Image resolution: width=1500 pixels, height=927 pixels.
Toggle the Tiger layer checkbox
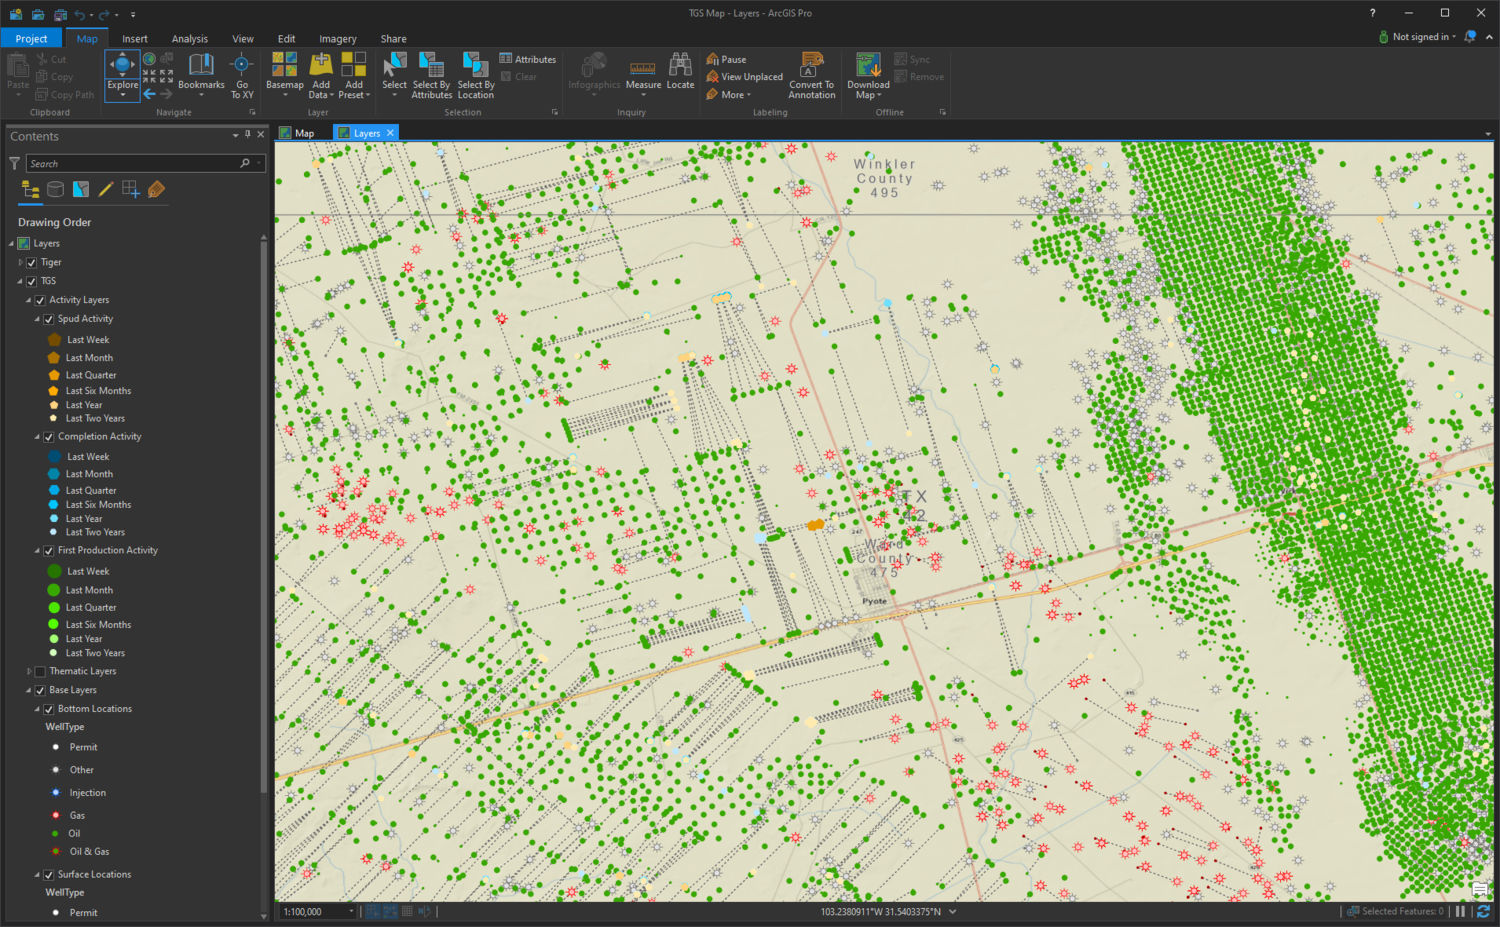click(32, 262)
